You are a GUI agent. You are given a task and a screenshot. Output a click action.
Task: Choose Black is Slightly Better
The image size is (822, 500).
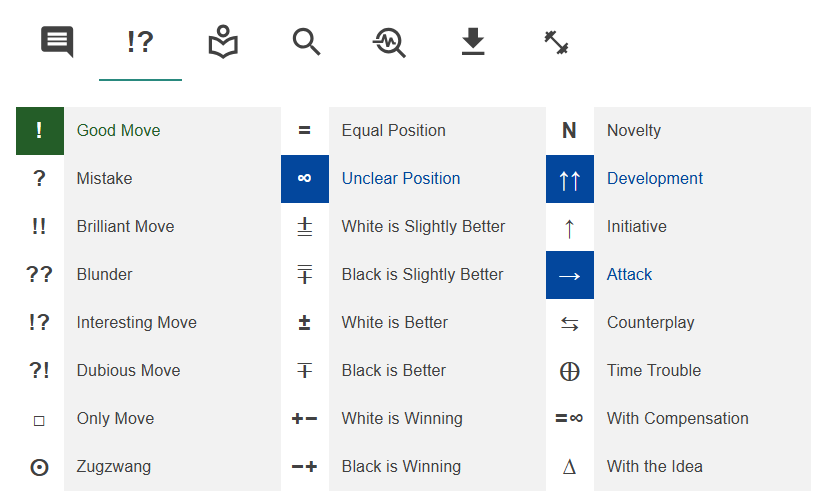point(413,275)
